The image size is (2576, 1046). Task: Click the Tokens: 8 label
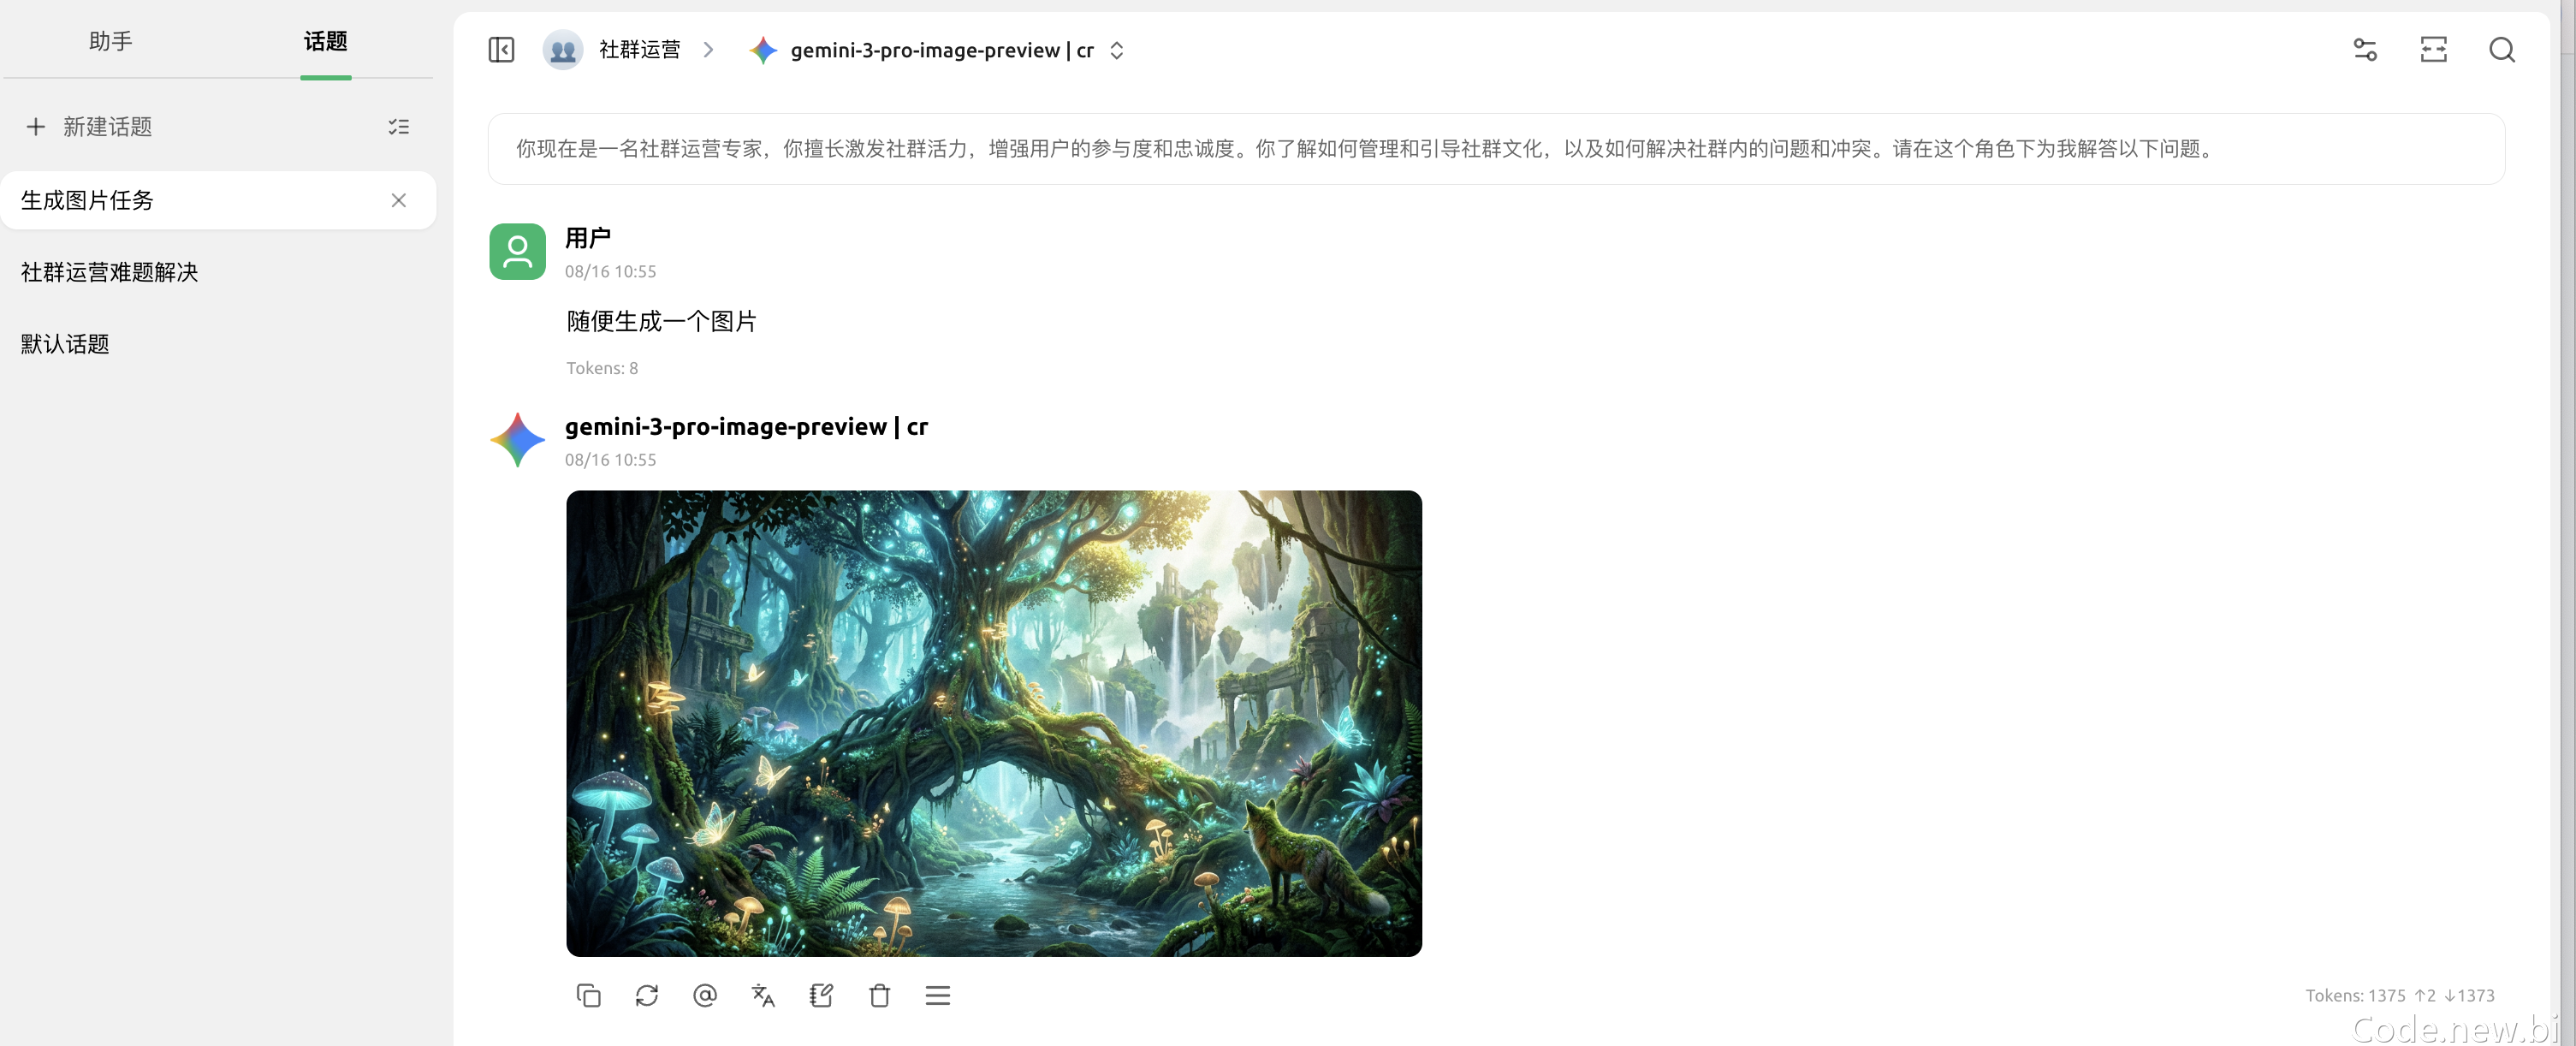coord(601,368)
